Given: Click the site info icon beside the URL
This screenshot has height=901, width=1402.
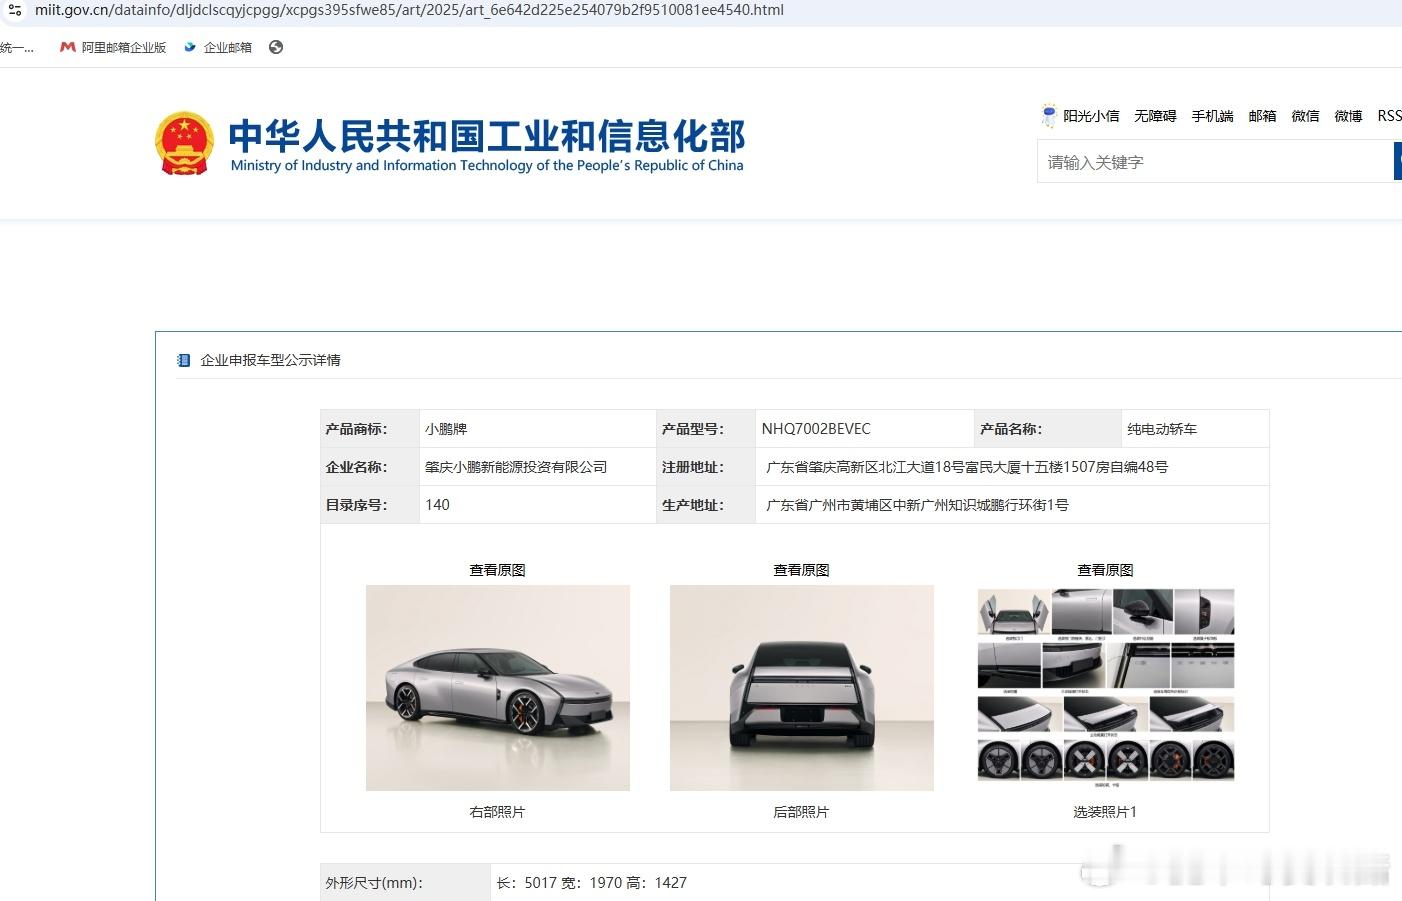Looking at the screenshot, I should (14, 10).
